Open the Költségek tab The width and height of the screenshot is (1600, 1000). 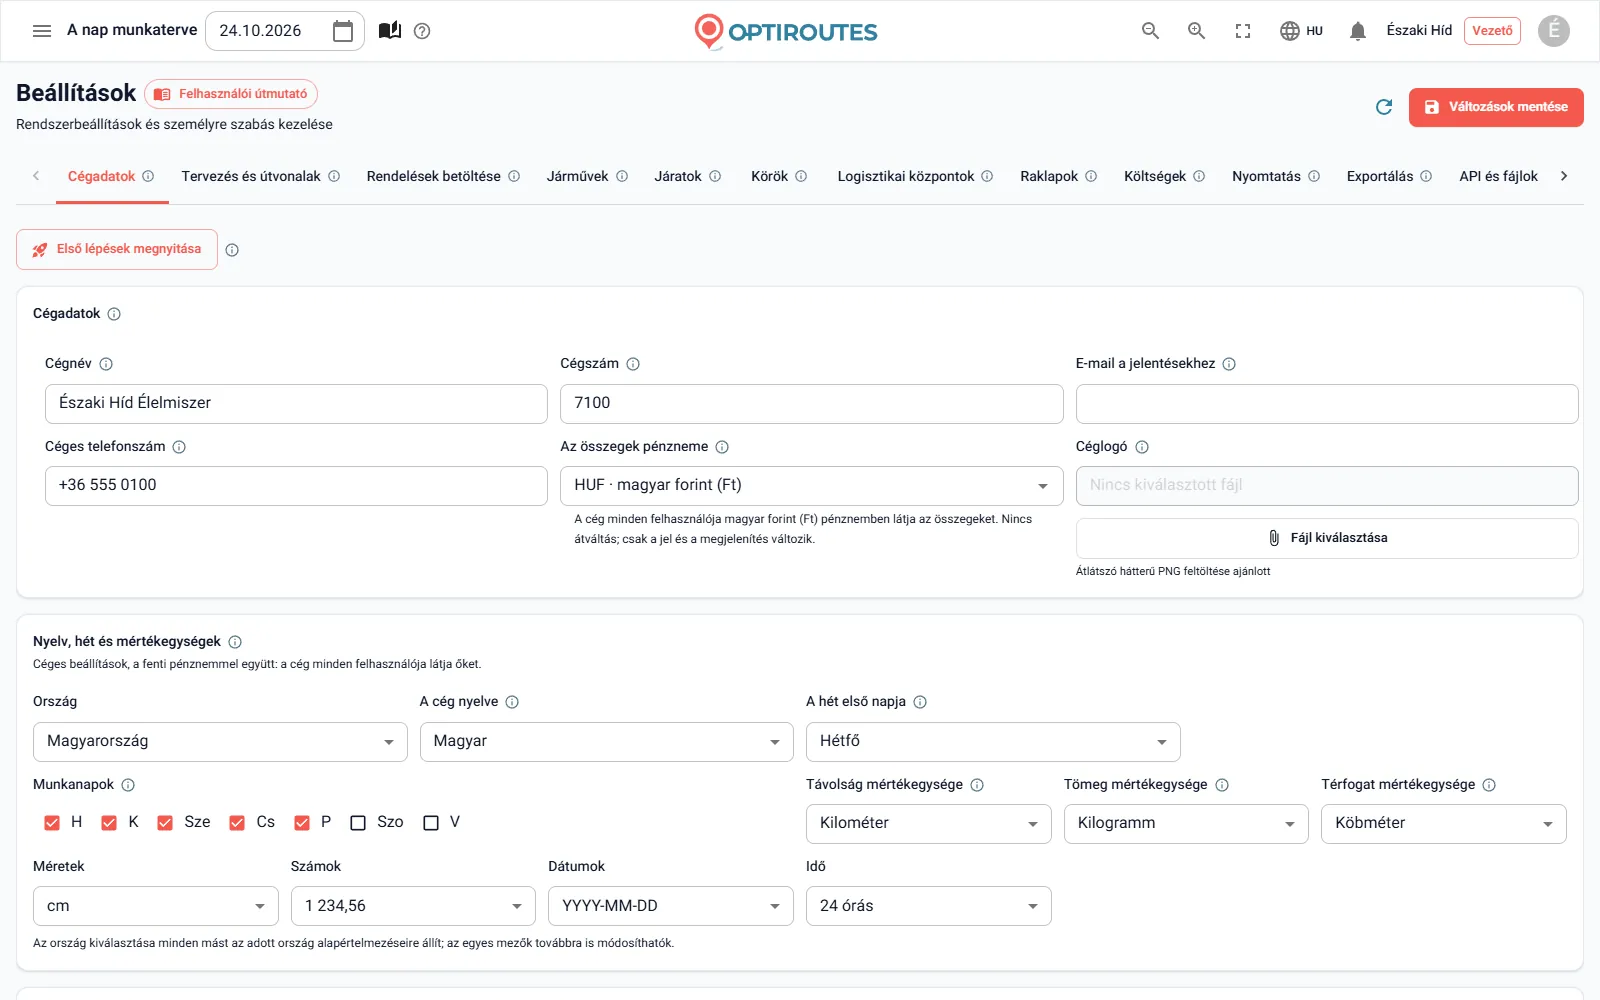[x=1165, y=177]
